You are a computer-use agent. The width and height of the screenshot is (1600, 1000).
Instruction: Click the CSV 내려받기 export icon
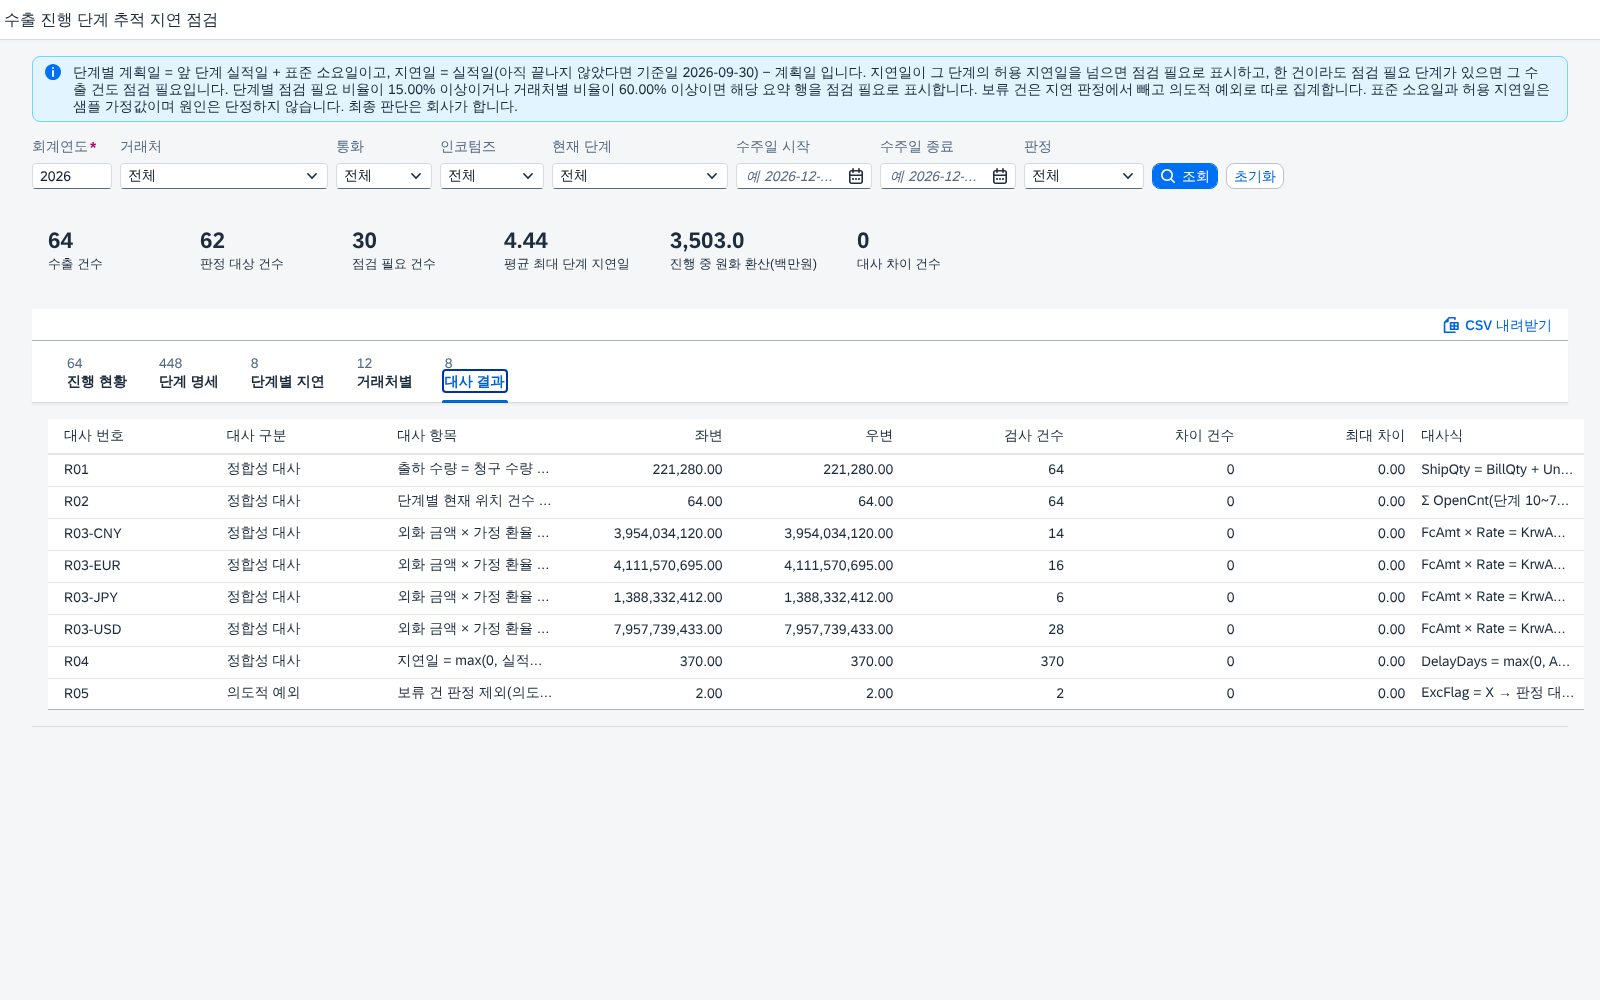(x=1451, y=325)
